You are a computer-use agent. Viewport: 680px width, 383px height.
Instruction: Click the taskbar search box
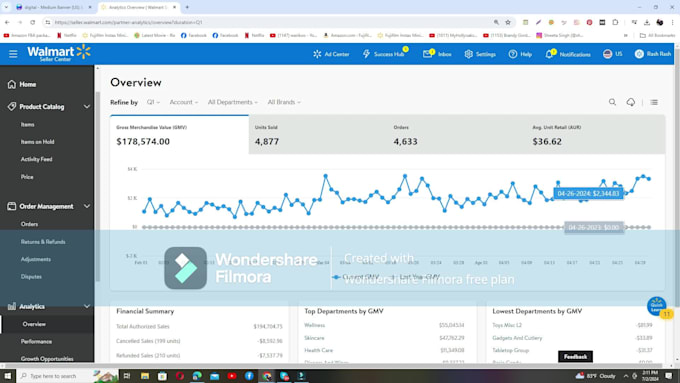pyautogui.click(x=67, y=376)
